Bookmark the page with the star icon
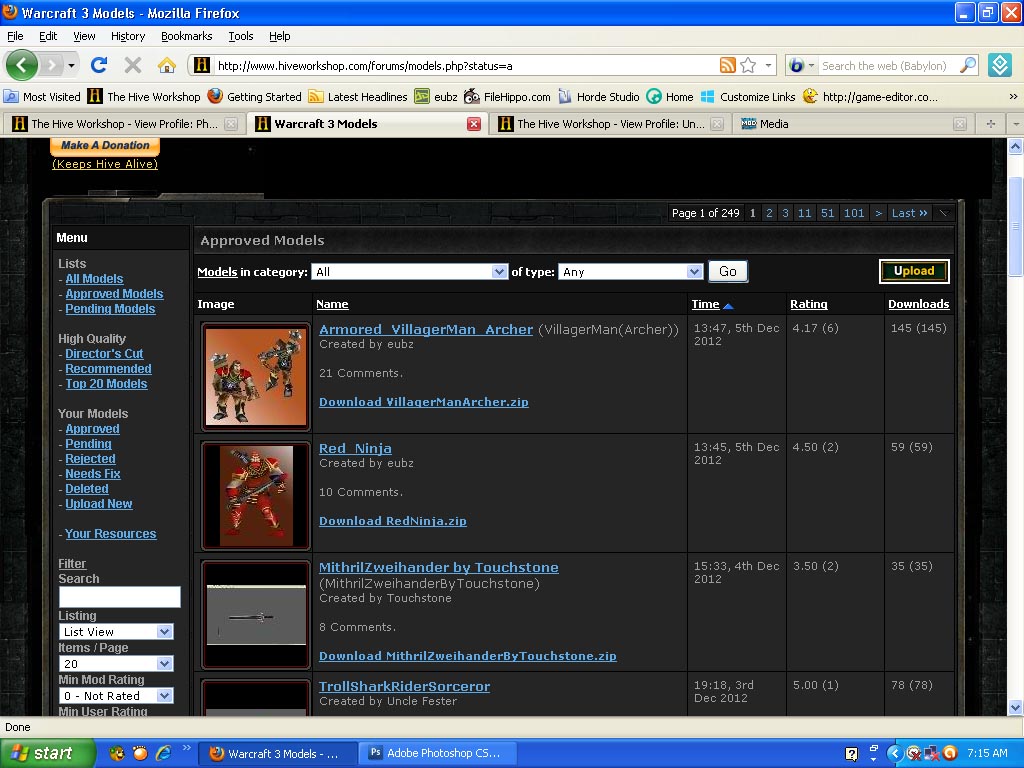Image resolution: width=1024 pixels, height=768 pixels. [748, 65]
